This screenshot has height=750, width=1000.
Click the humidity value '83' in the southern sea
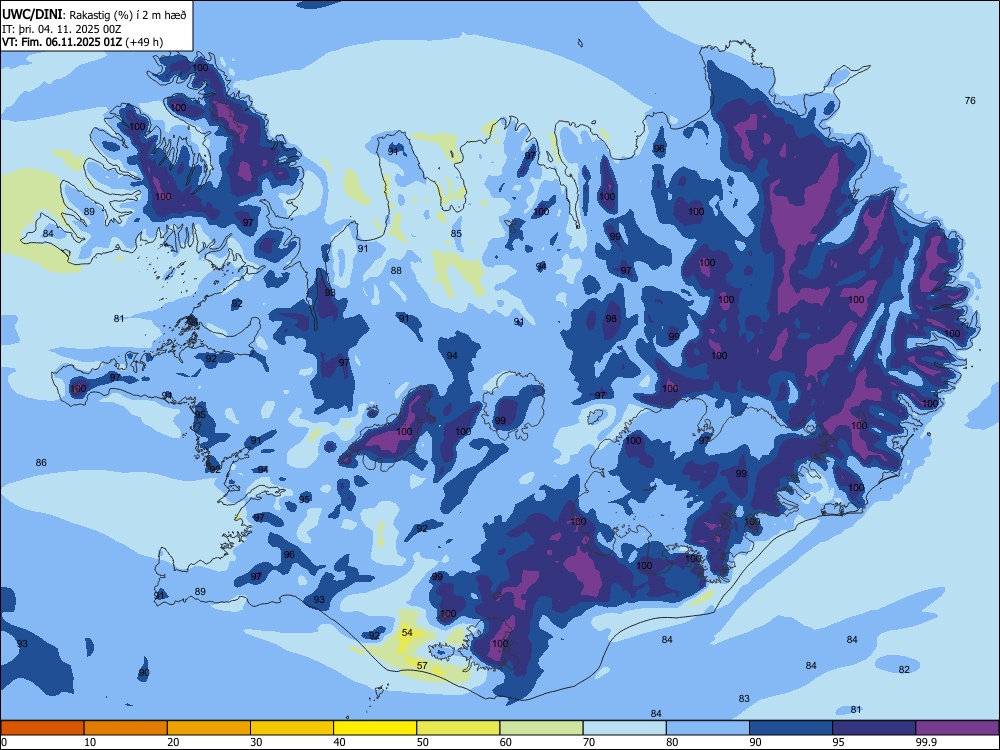(744, 698)
